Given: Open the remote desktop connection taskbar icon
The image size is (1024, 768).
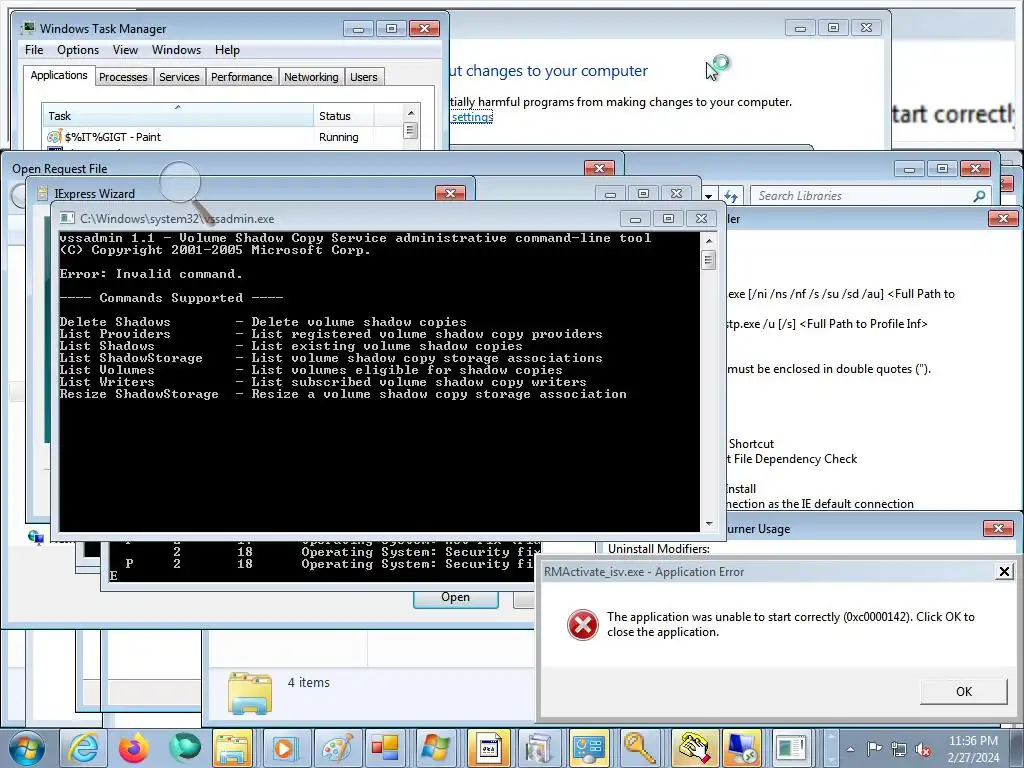Looking at the screenshot, I should point(741,748).
